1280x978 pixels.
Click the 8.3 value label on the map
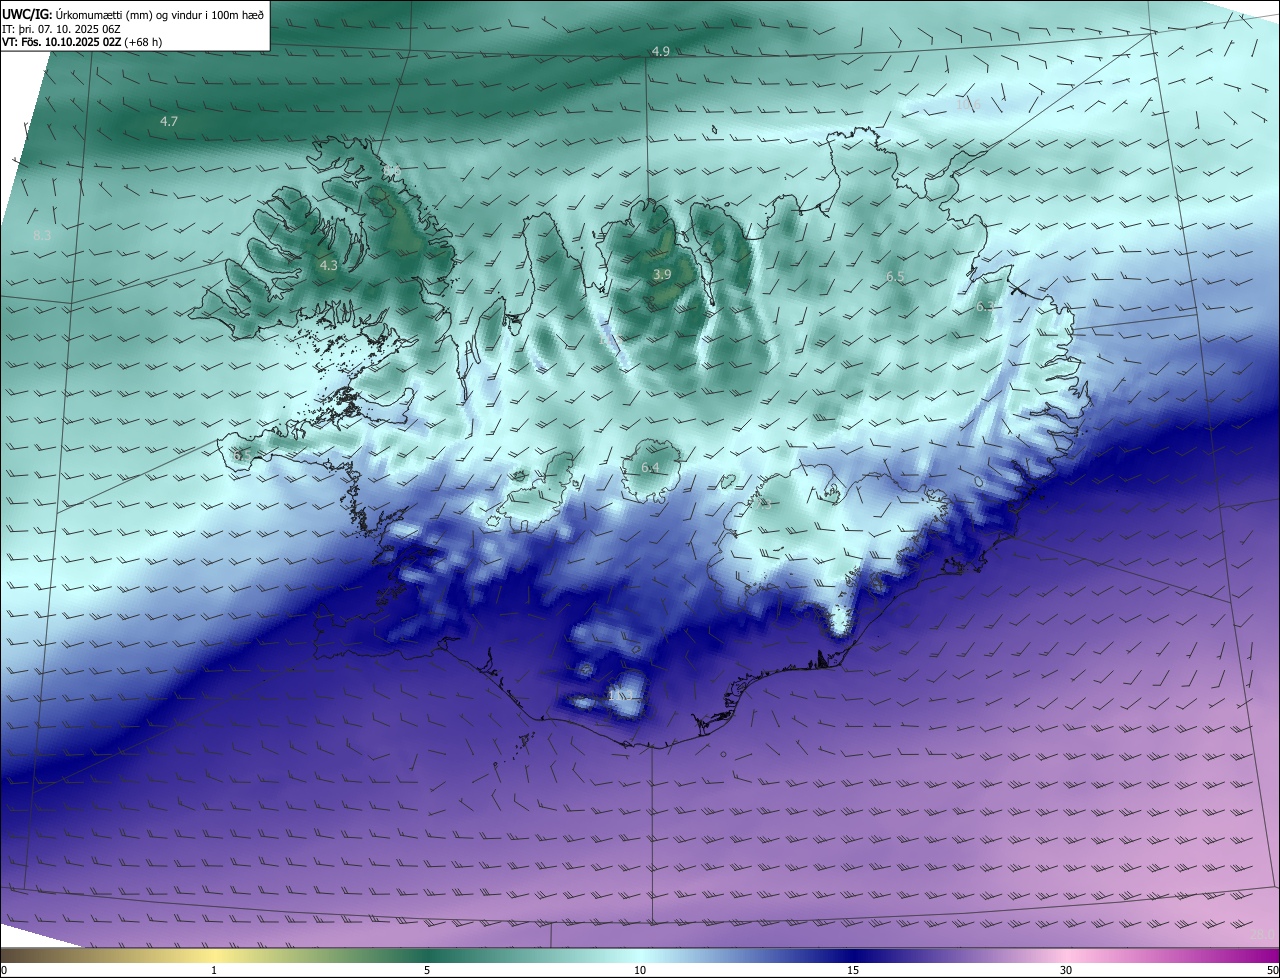click(42, 236)
